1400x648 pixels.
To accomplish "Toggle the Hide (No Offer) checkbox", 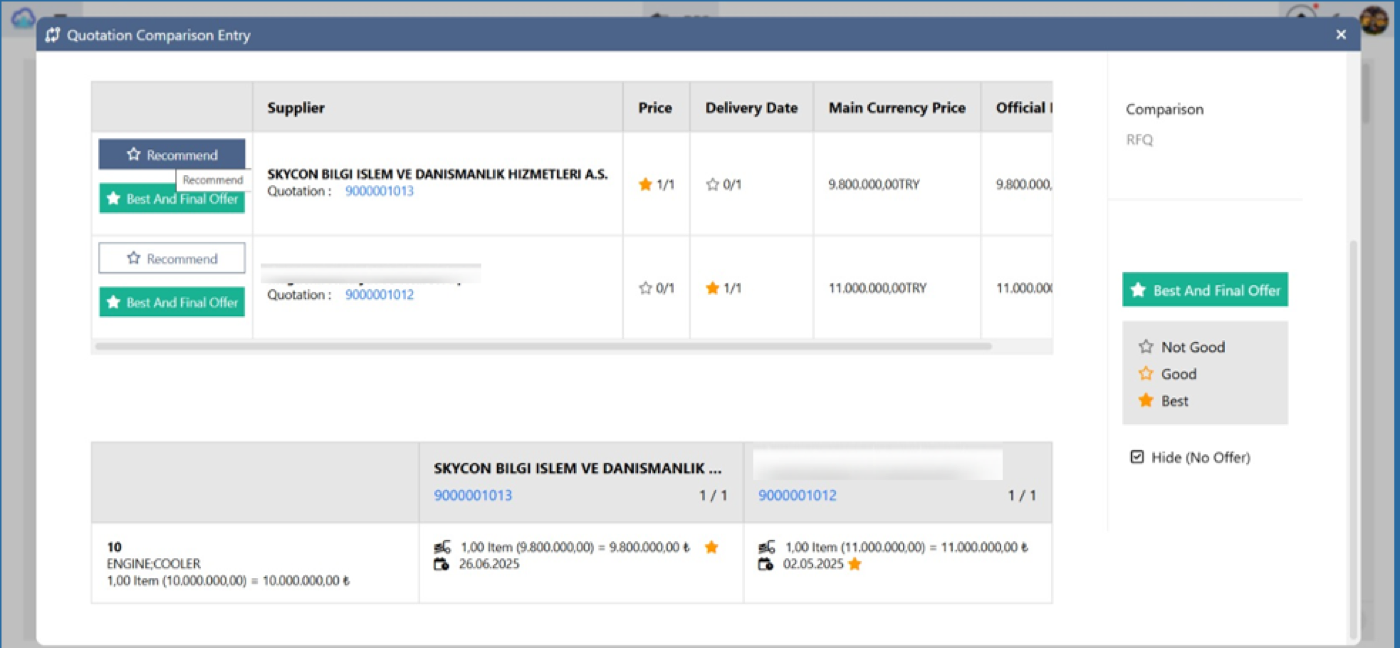I will point(1137,457).
